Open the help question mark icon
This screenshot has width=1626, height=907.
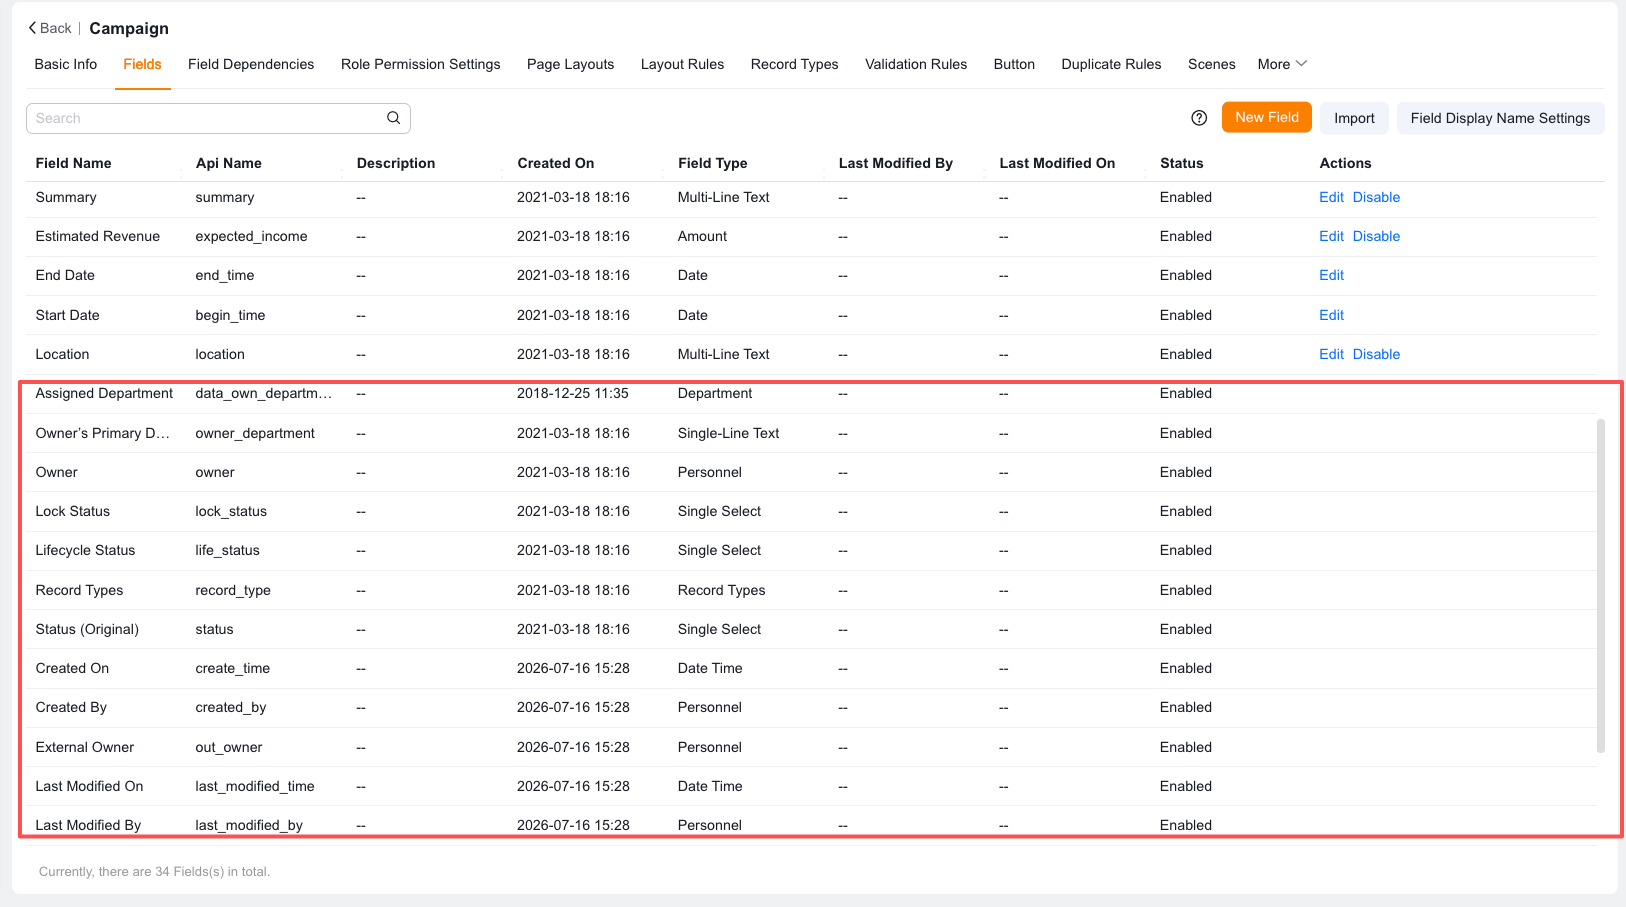tap(1199, 118)
